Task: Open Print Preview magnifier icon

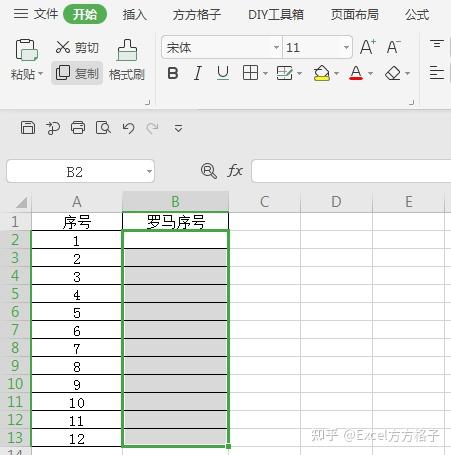Action: coord(103,128)
